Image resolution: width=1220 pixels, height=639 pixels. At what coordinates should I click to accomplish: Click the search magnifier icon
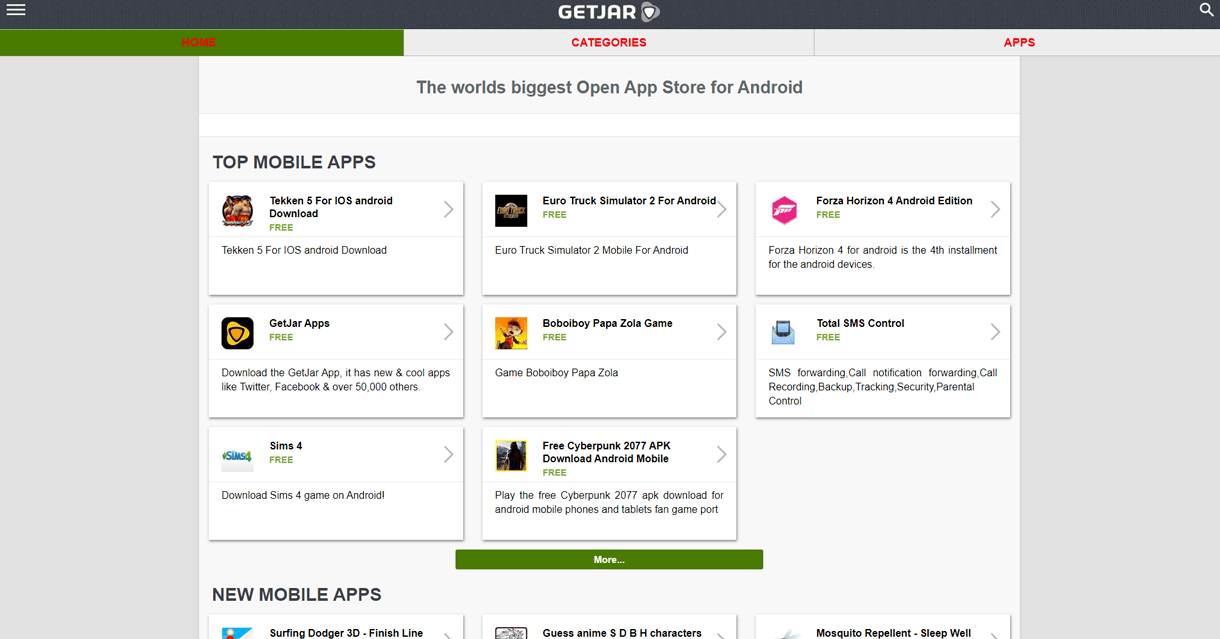(x=1206, y=10)
